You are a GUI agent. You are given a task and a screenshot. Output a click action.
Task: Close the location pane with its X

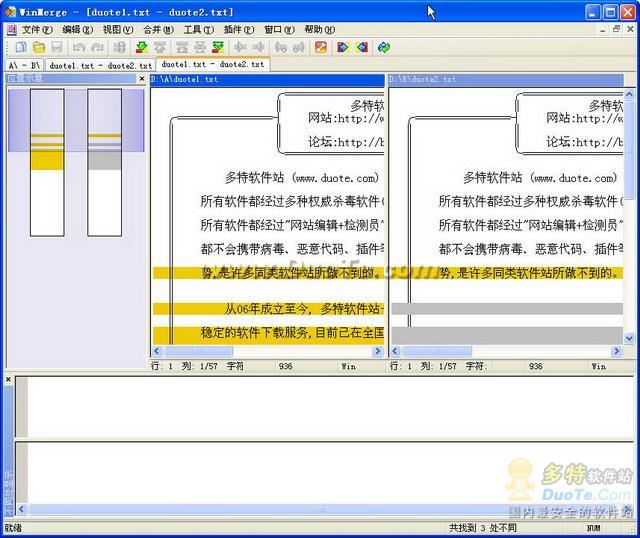[142, 78]
